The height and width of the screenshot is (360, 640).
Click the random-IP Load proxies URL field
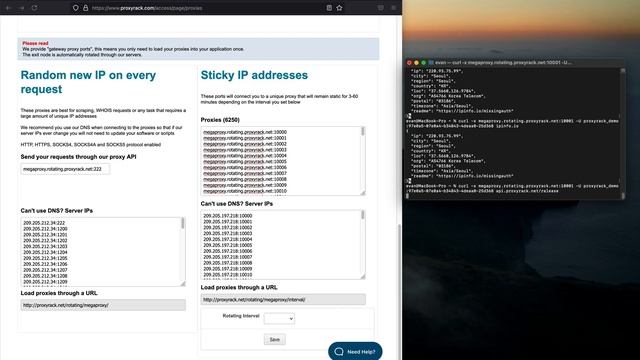(x=103, y=305)
